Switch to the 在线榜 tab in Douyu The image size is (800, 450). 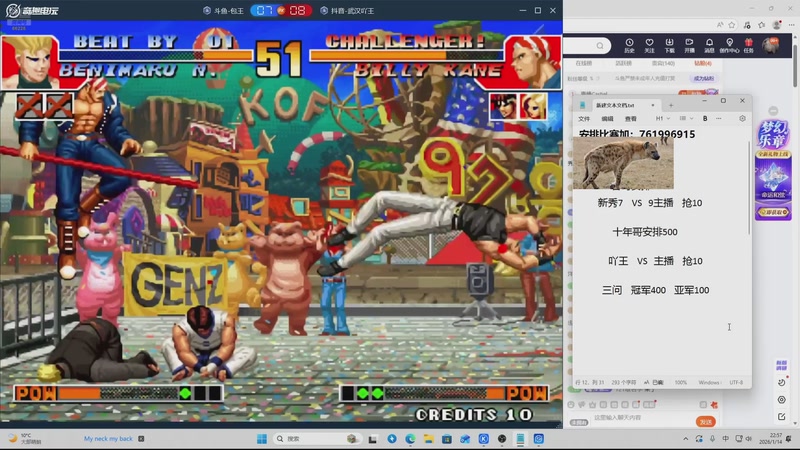(584, 63)
